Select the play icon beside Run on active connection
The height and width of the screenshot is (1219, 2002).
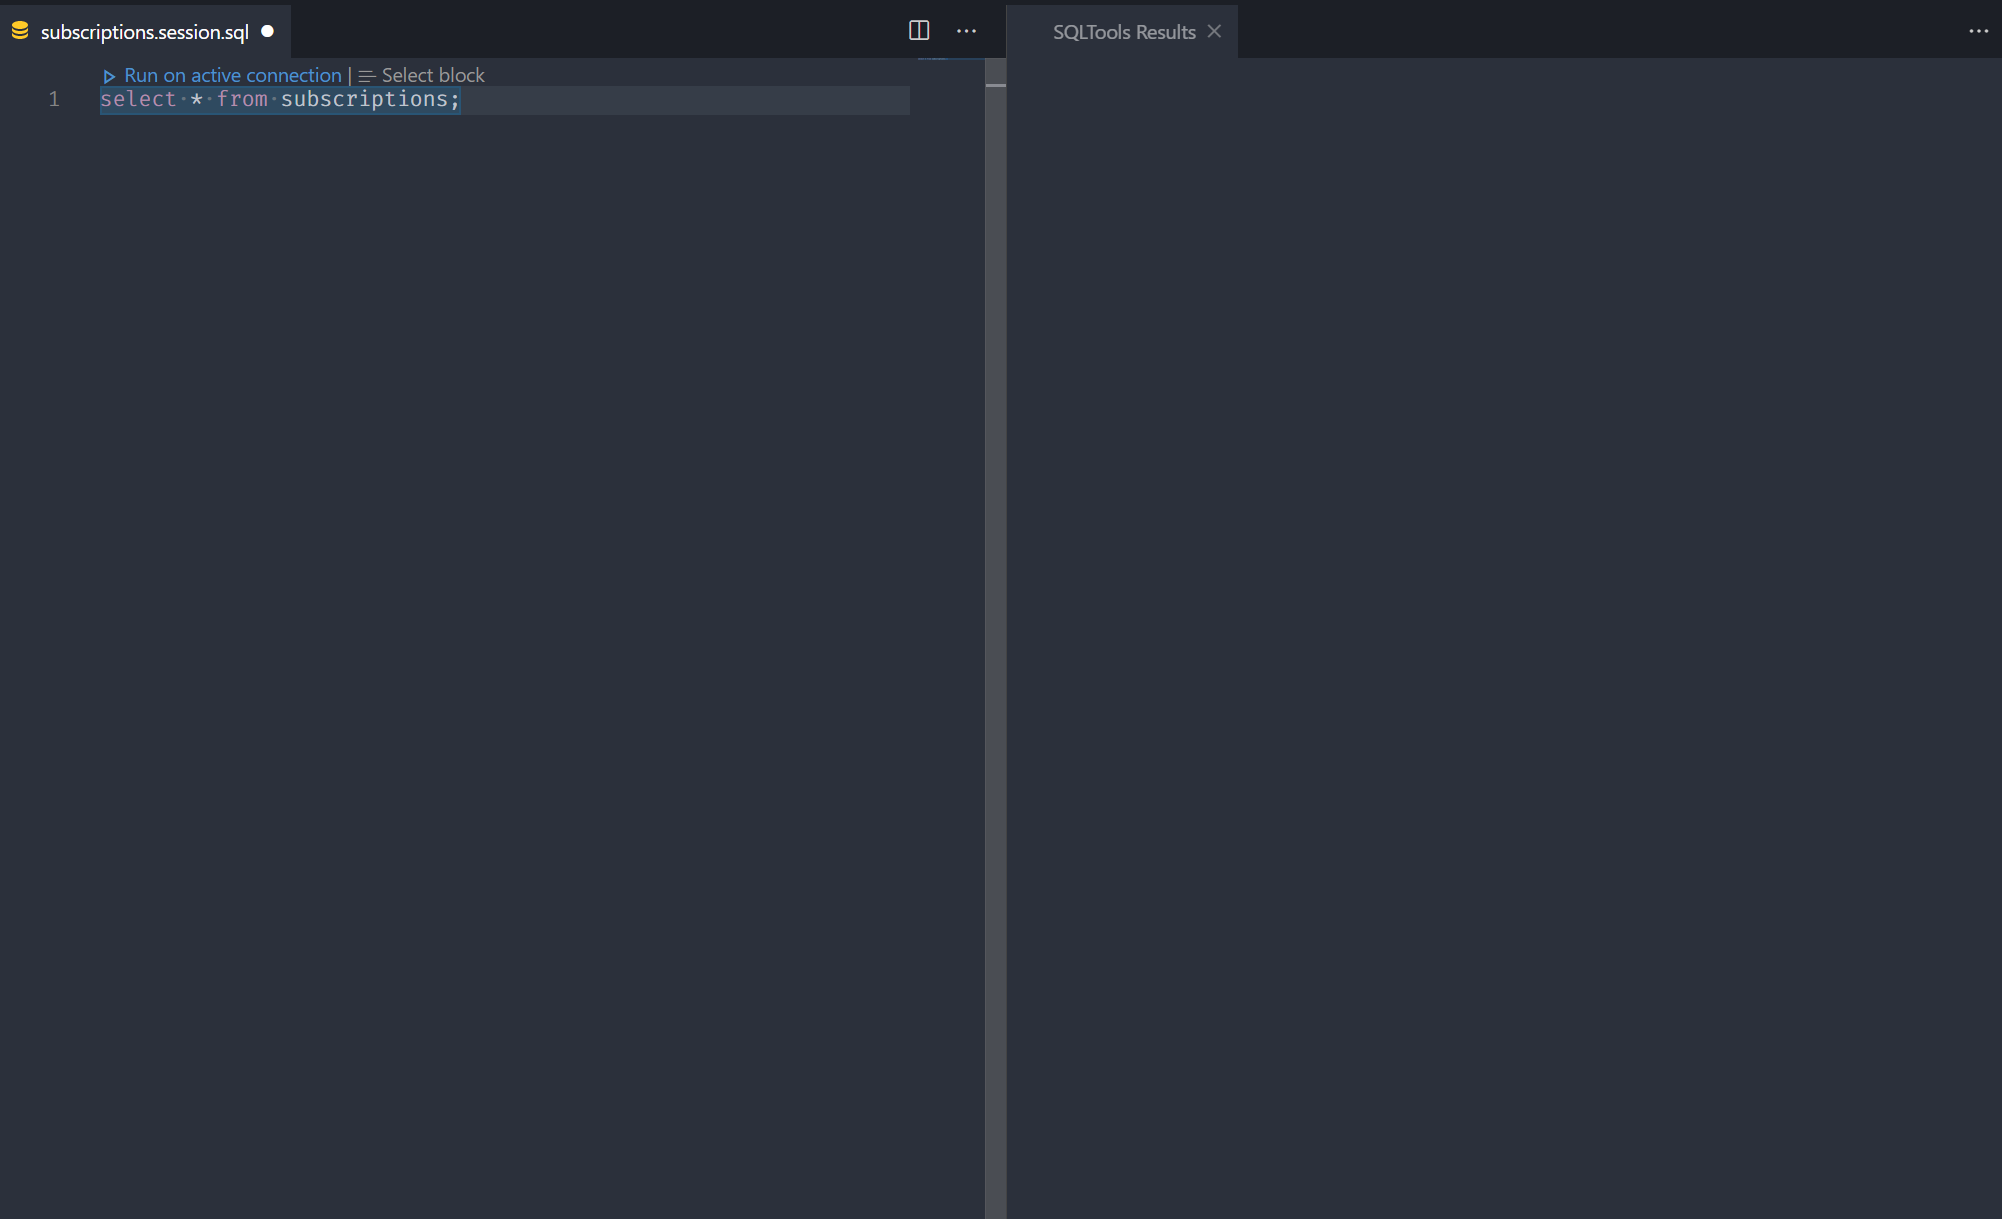point(110,75)
